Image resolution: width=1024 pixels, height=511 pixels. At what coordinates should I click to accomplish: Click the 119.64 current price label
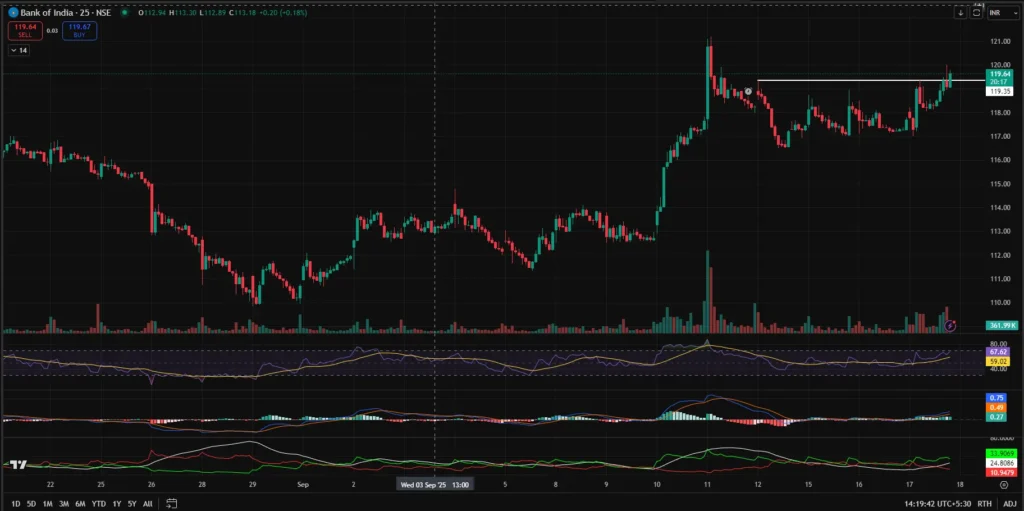pyautogui.click(x=999, y=74)
